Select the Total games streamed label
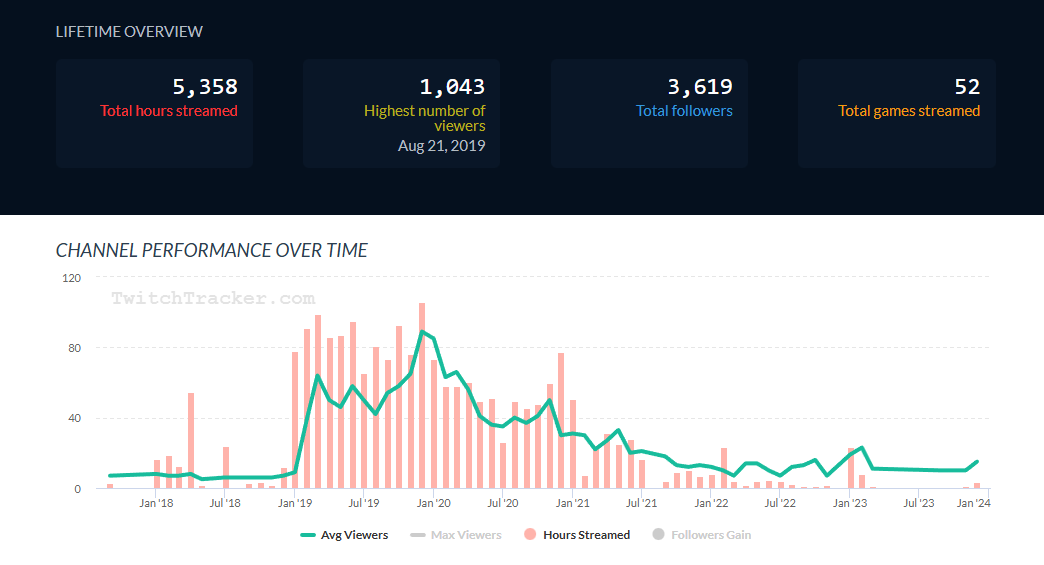Screen dimensions: 1044x565 [x=909, y=111]
